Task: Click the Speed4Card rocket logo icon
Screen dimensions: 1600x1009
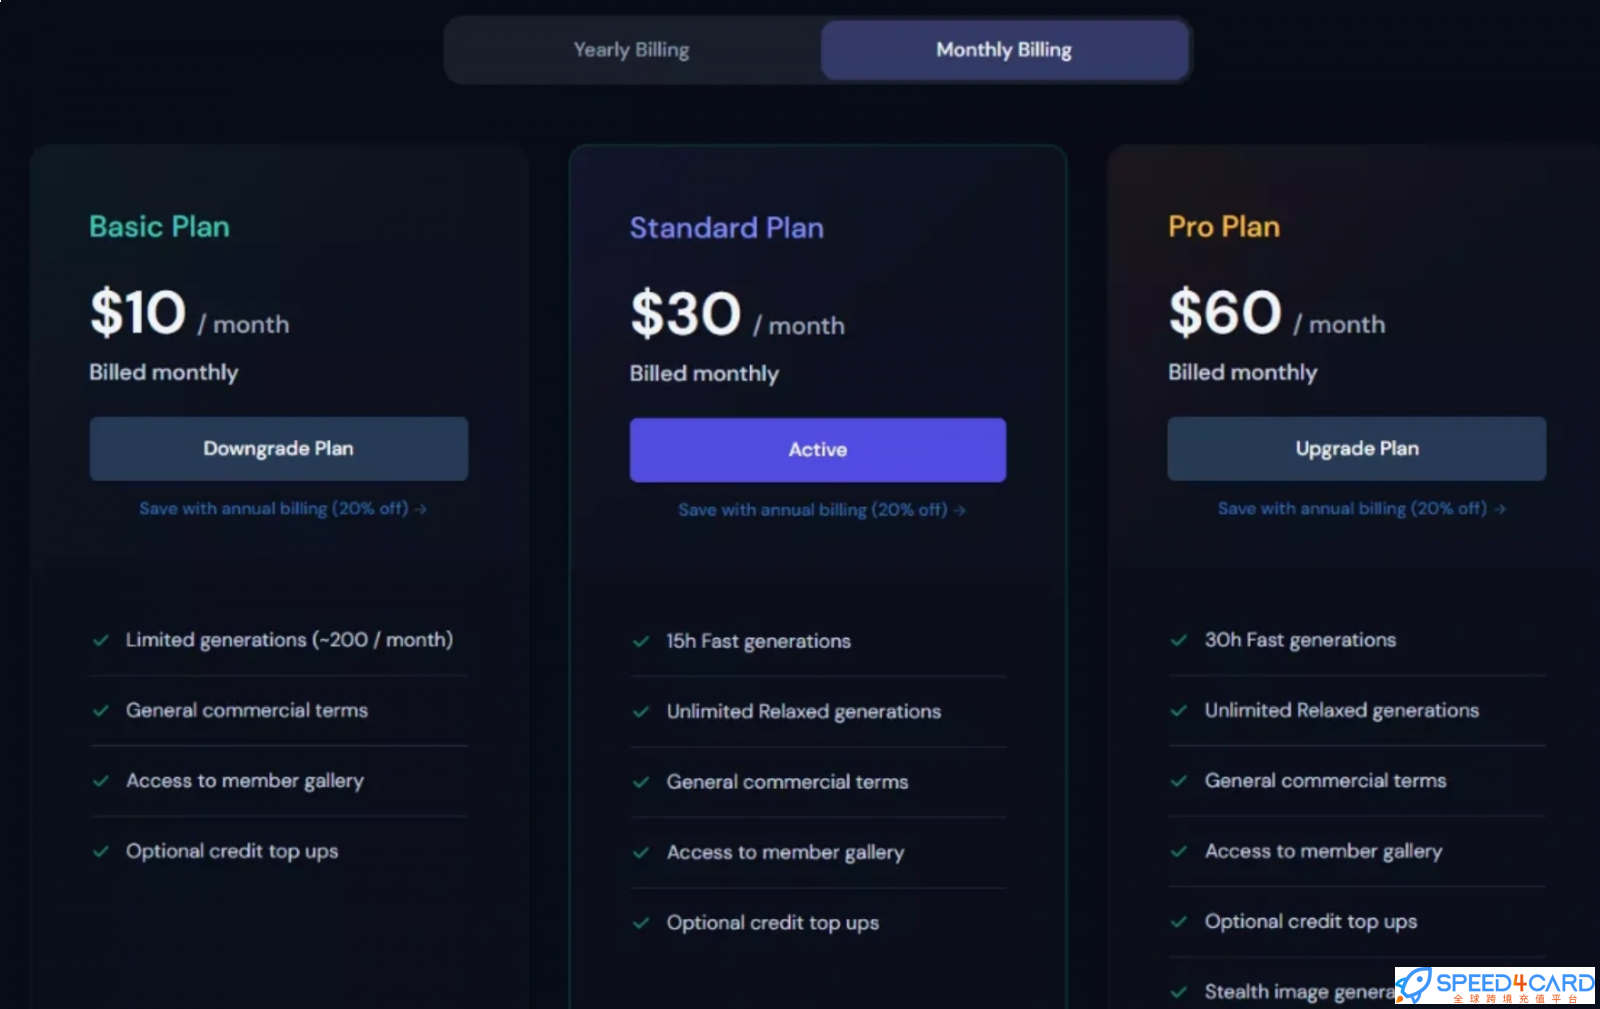Action: pos(1413,985)
